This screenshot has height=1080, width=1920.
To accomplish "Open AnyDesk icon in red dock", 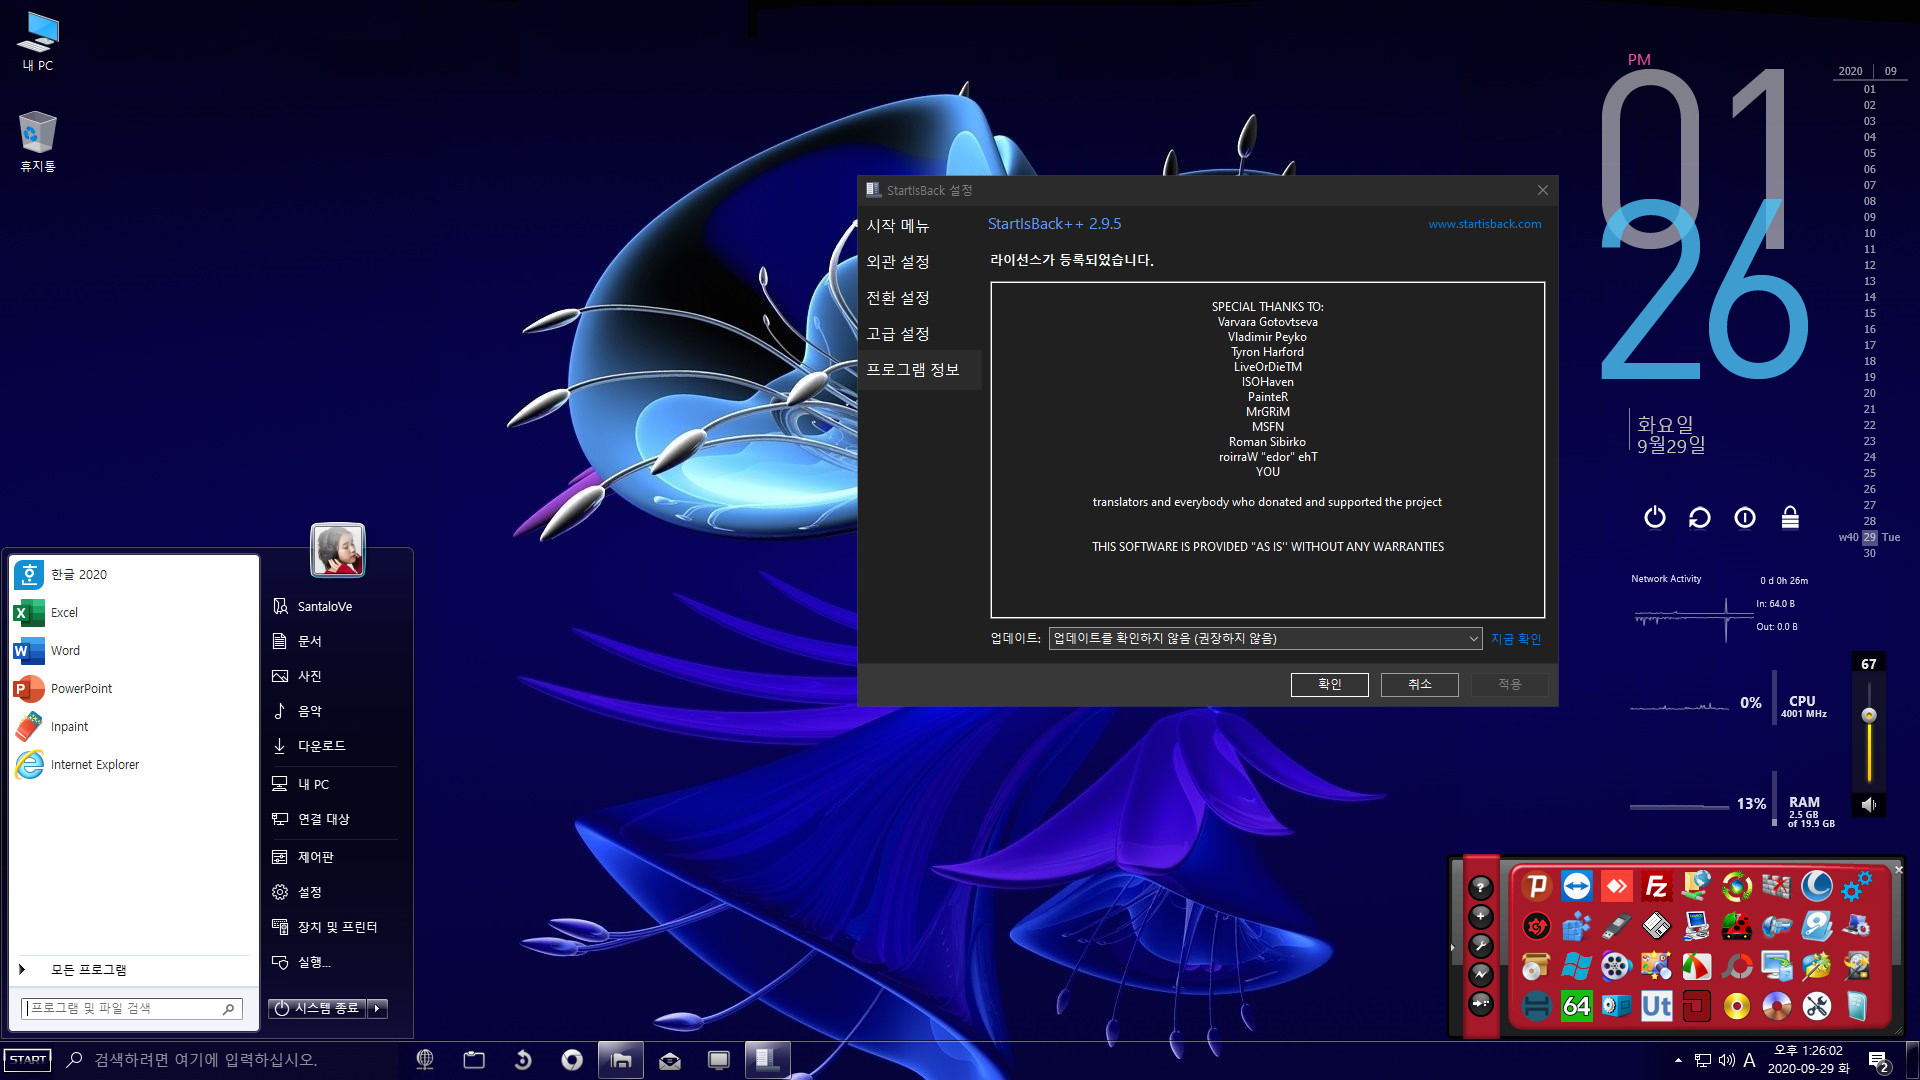I will tap(1616, 886).
